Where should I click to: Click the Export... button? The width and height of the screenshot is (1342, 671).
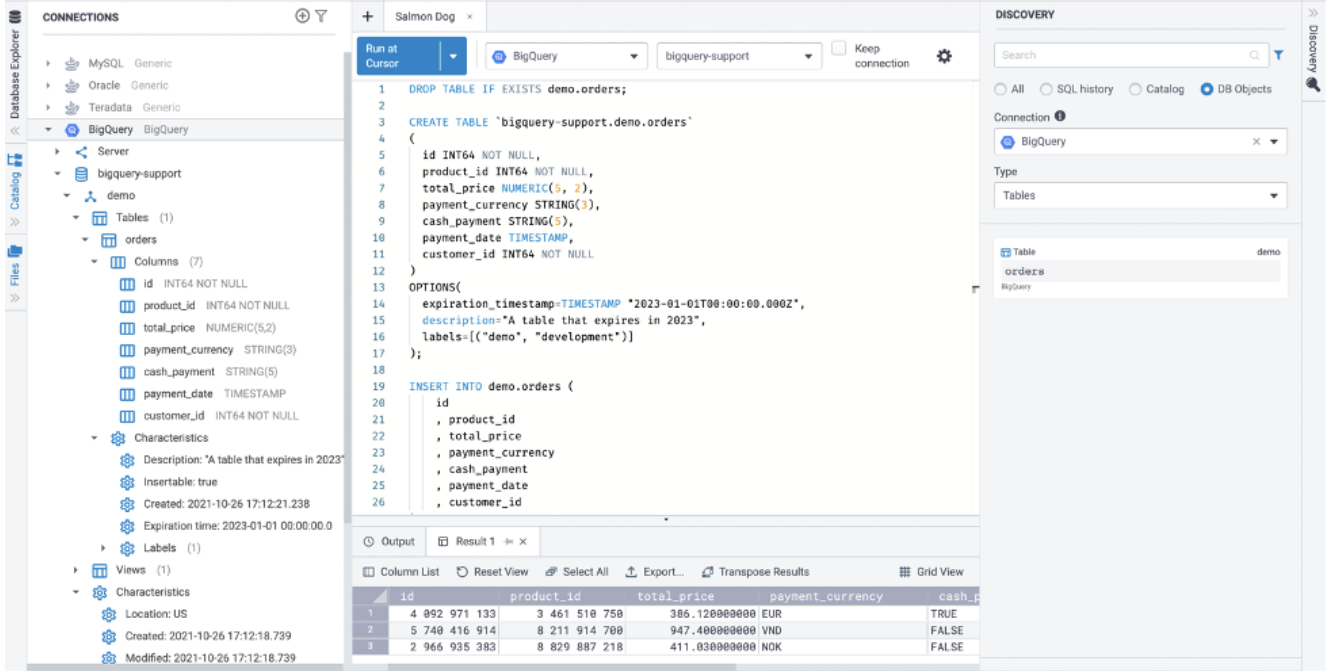pos(654,572)
